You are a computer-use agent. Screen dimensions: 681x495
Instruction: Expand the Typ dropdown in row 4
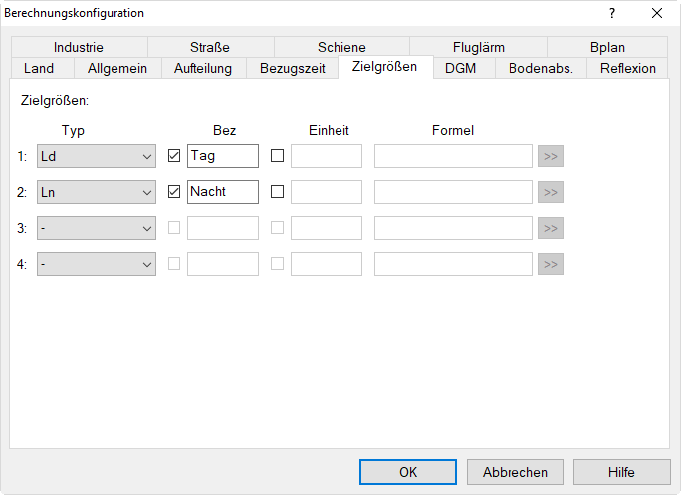[x=96, y=264]
